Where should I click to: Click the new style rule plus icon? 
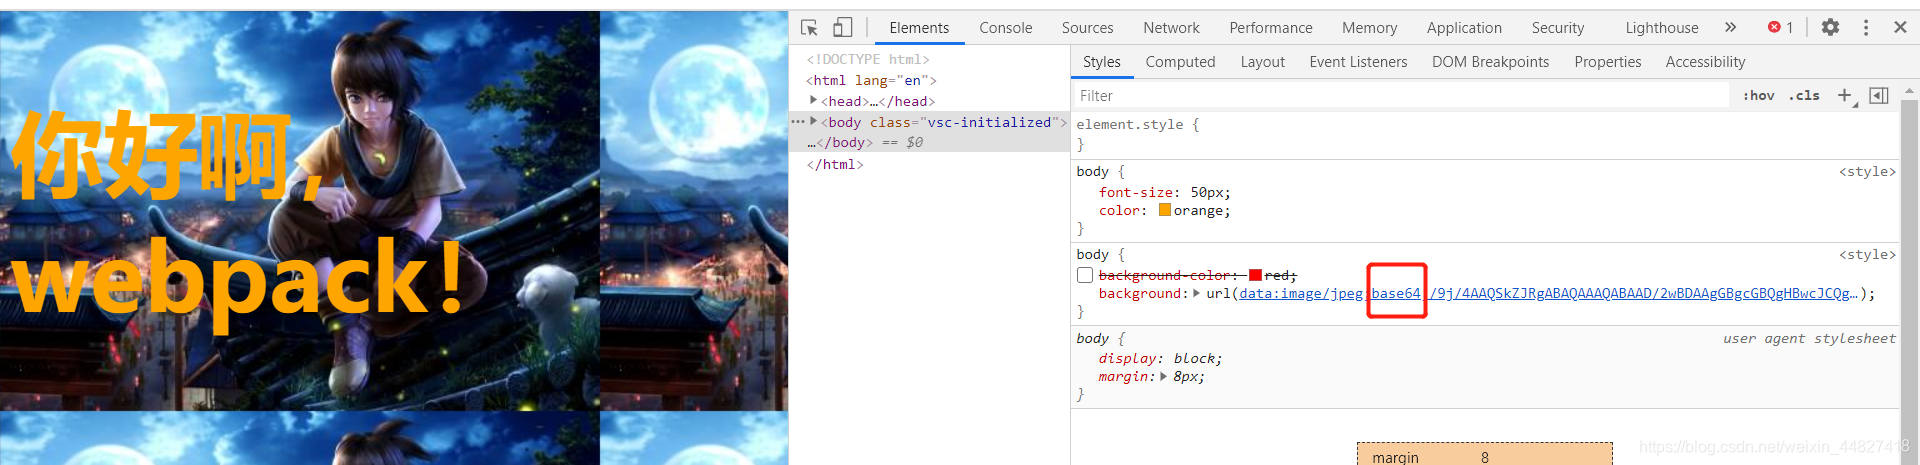point(1845,95)
